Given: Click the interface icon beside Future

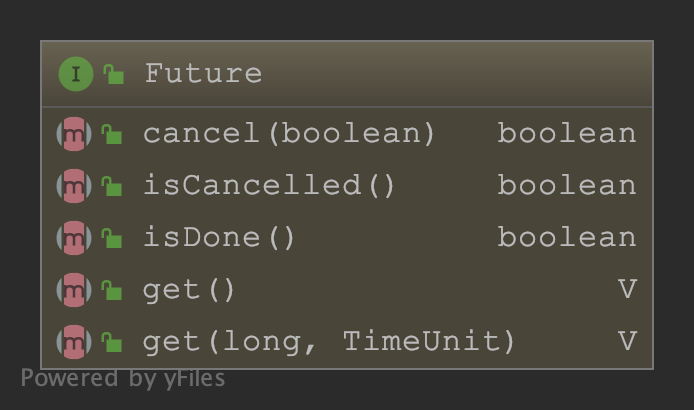Looking at the screenshot, I should 75,74.
